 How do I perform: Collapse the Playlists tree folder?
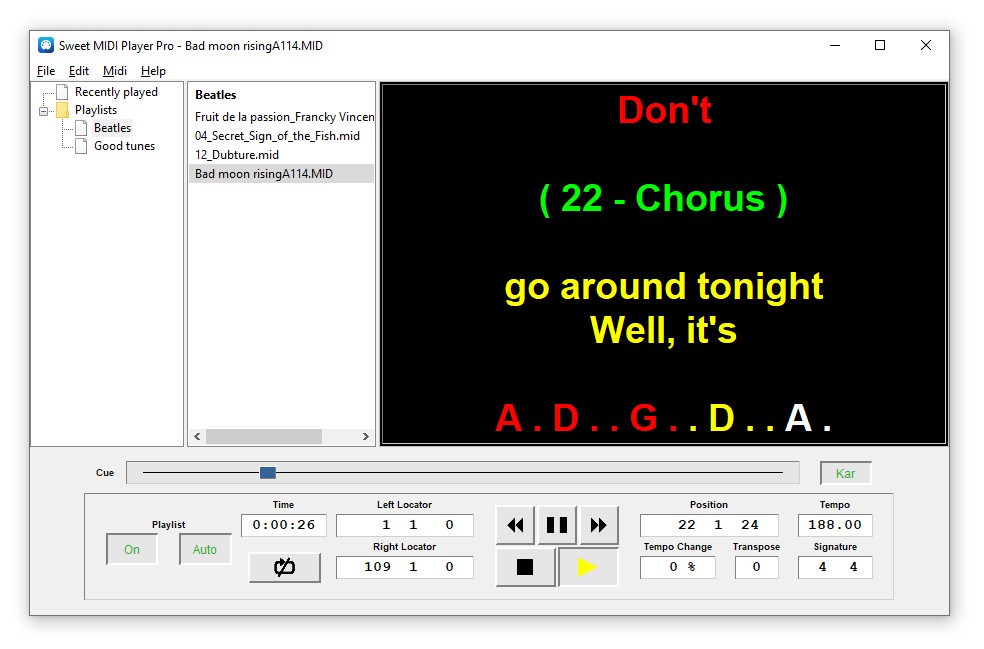(43, 111)
